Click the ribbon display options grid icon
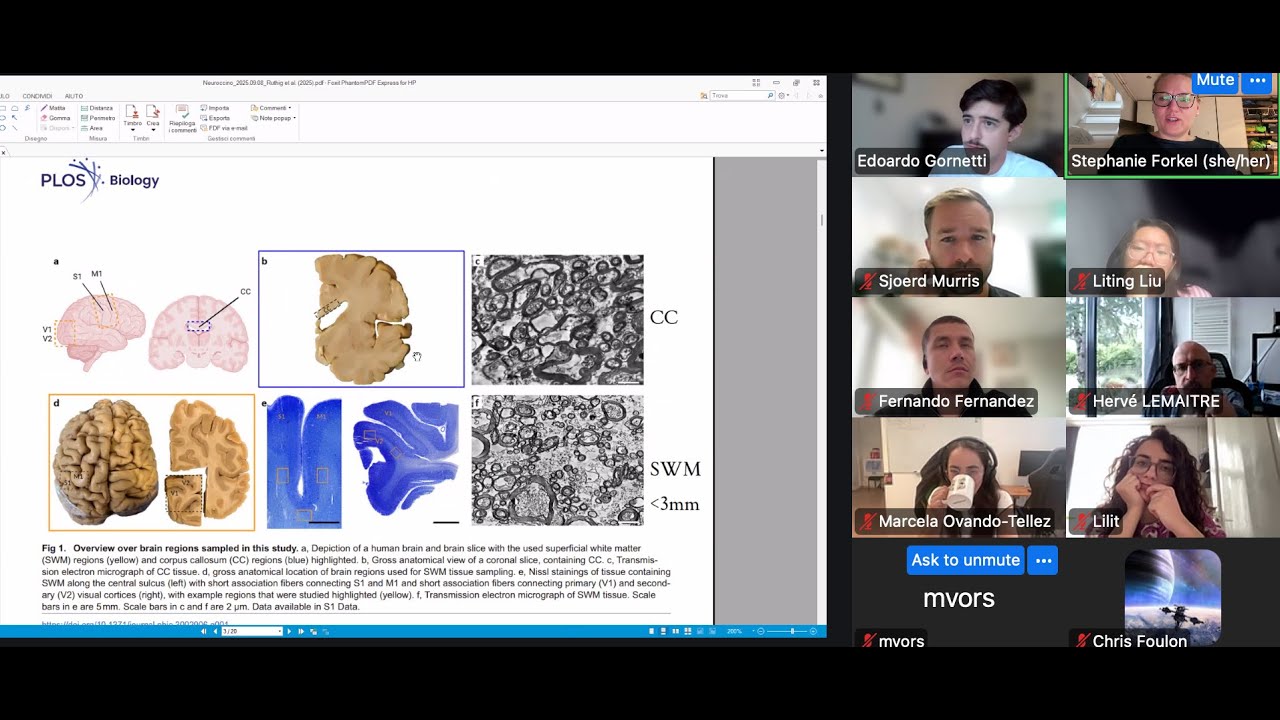The width and height of the screenshot is (1280, 720). [756, 83]
